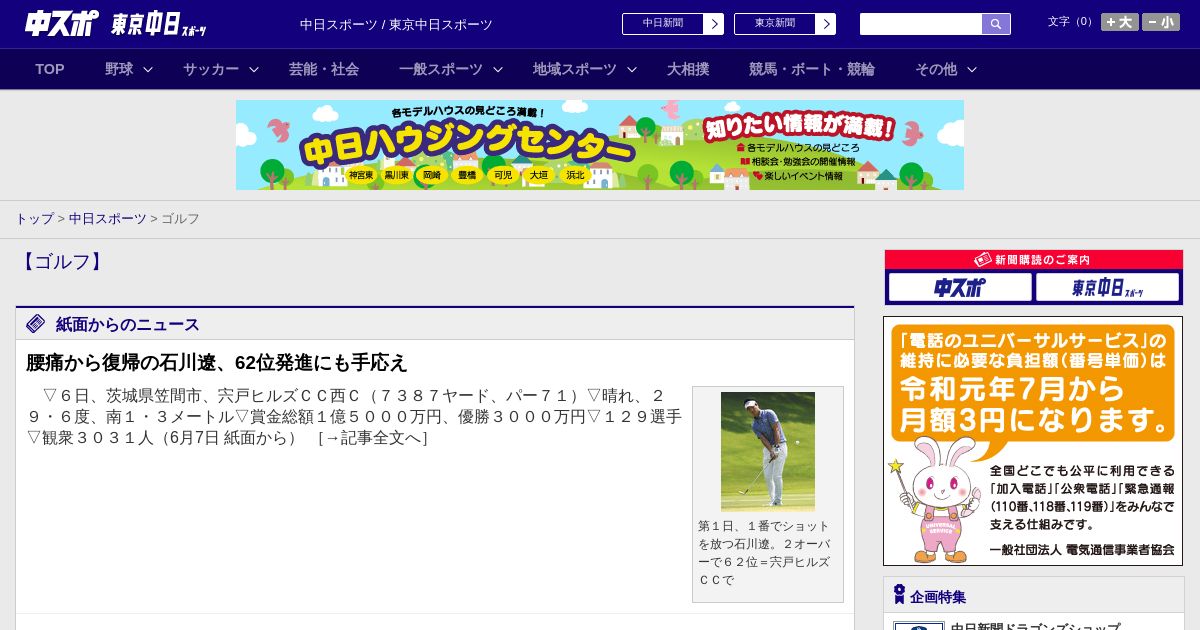Click the 東京中日スポーツ logo in header
The height and width of the screenshot is (630, 1200).
pos(158,24)
